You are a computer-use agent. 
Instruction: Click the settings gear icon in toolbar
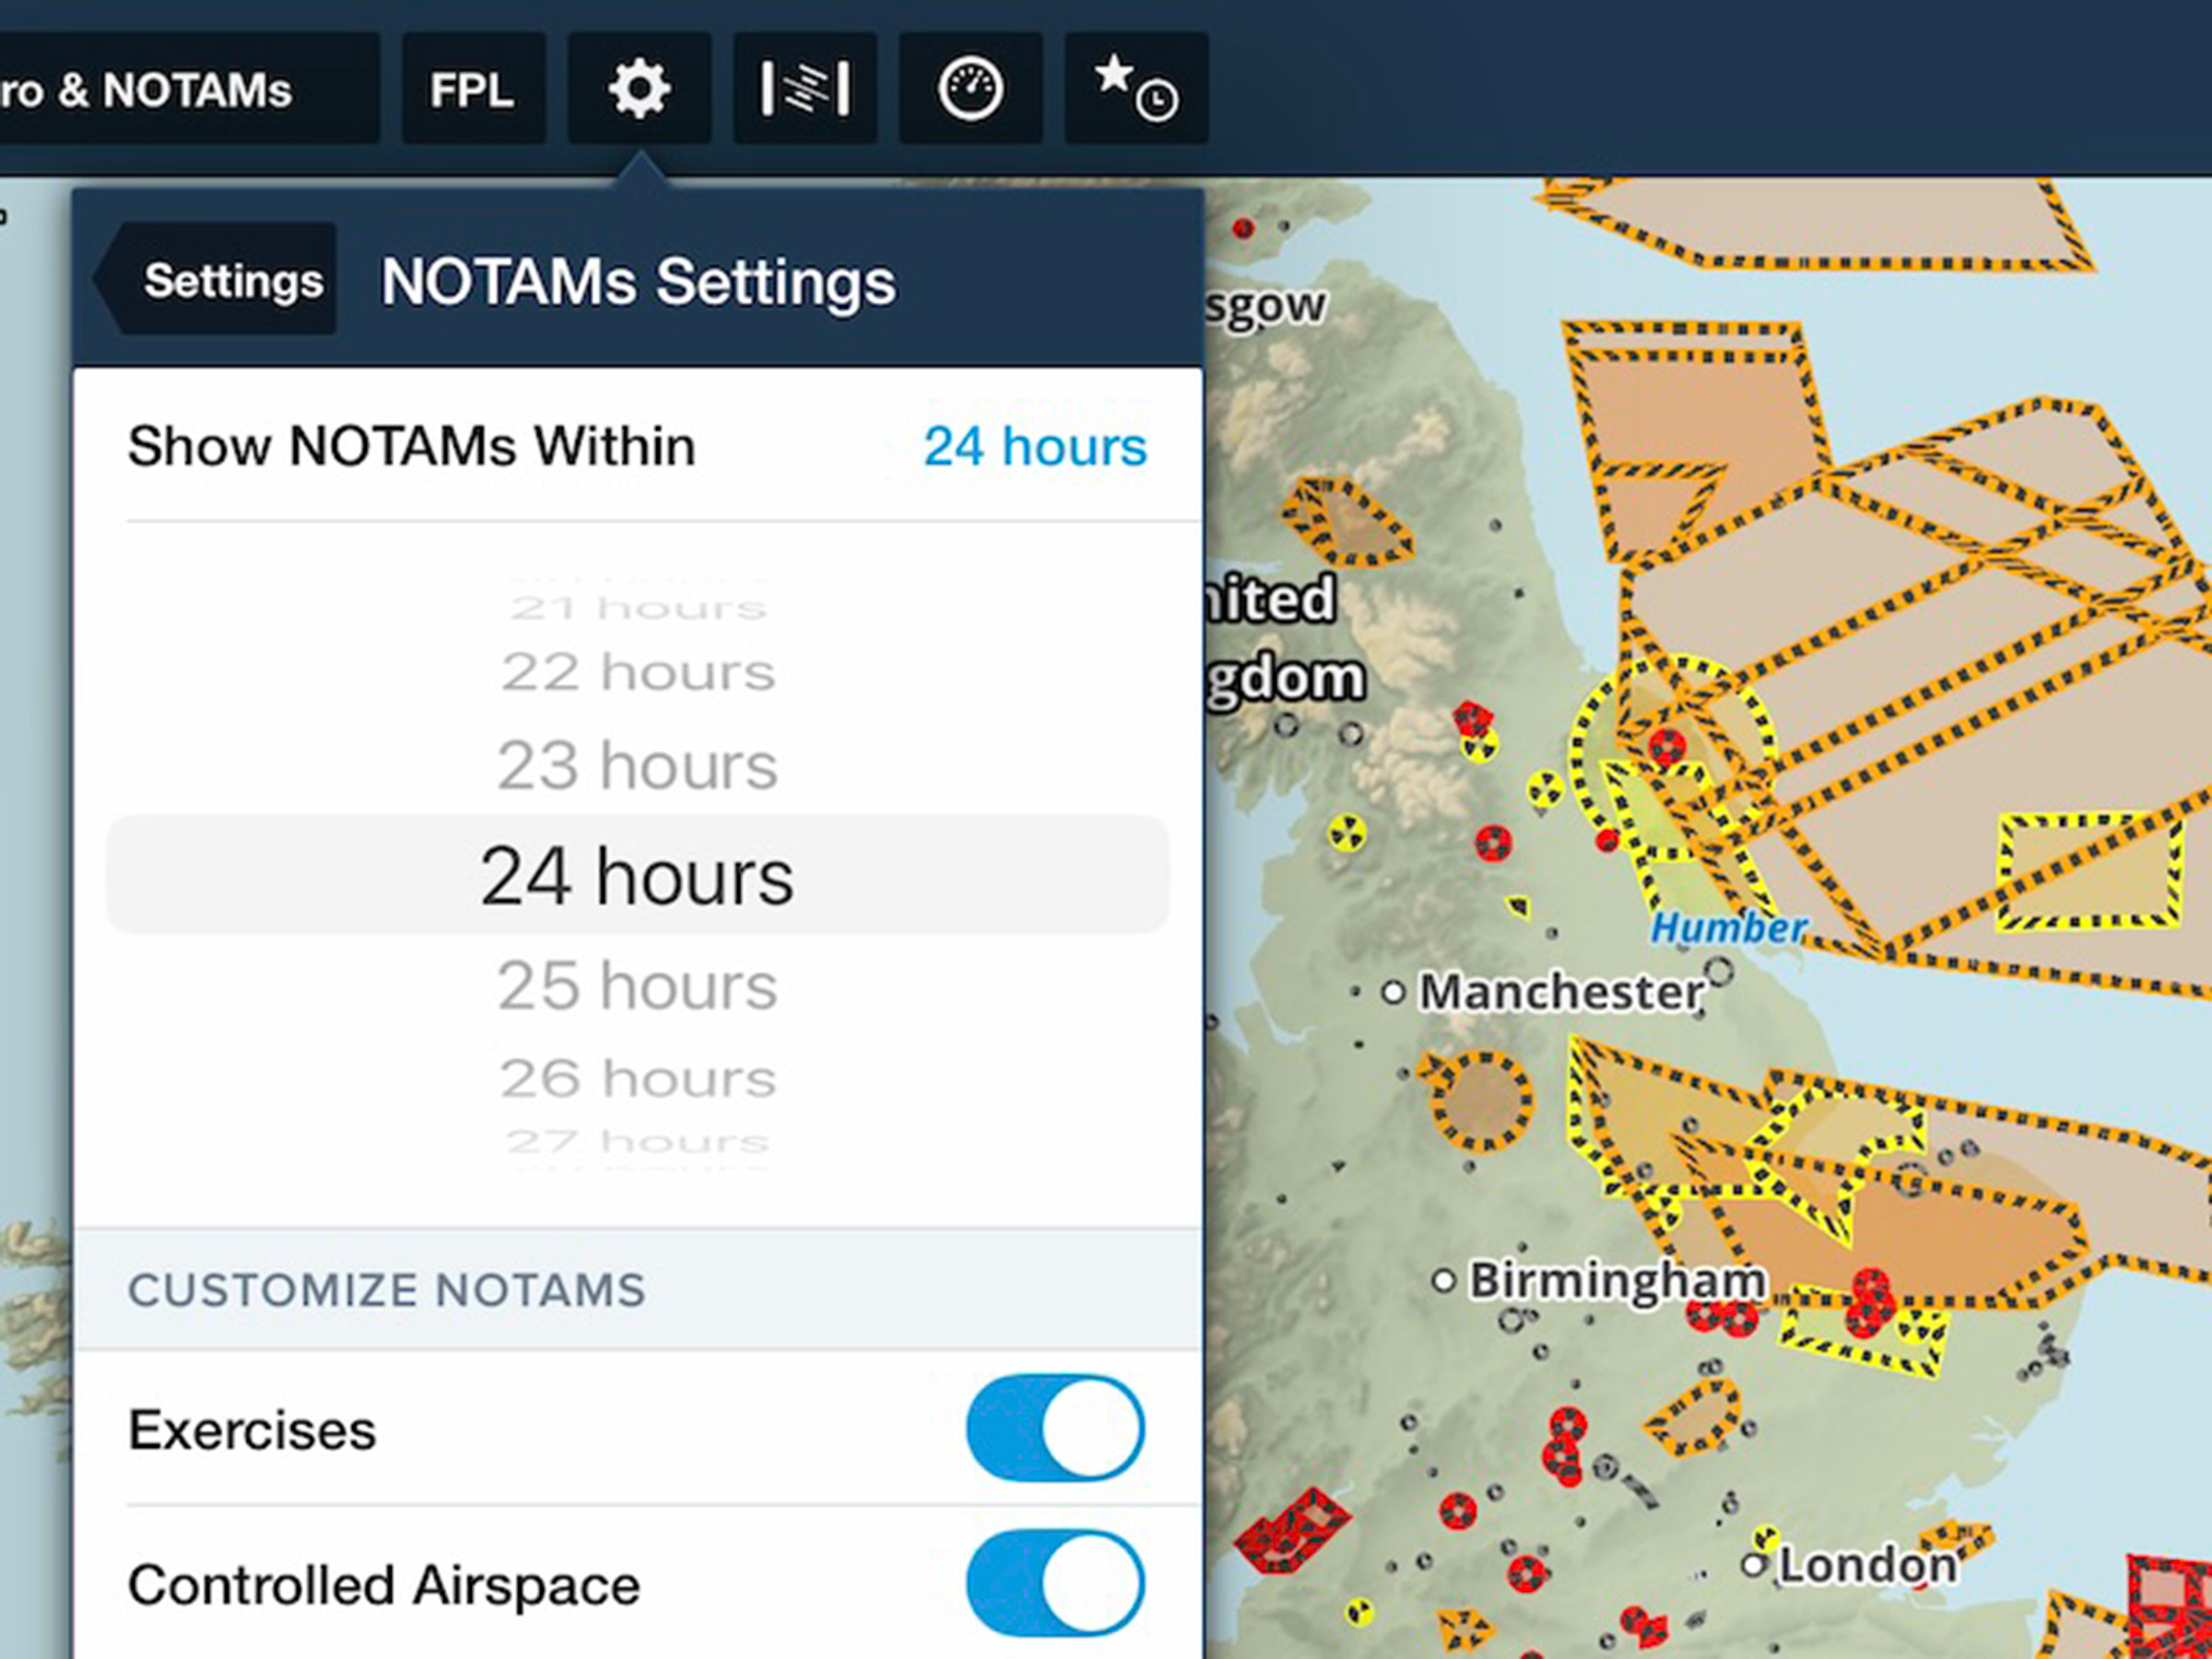pos(639,89)
